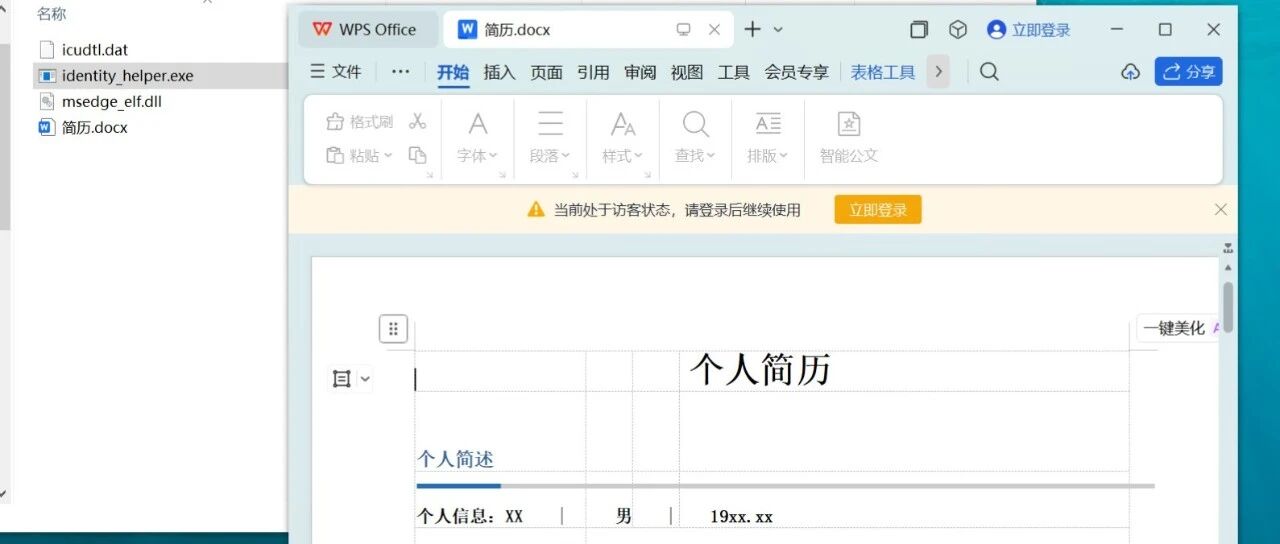The width and height of the screenshot is (1280, 544).
Task: Open the dropdown arrow beside the new tab plus
Action: (x=778, y=30)
